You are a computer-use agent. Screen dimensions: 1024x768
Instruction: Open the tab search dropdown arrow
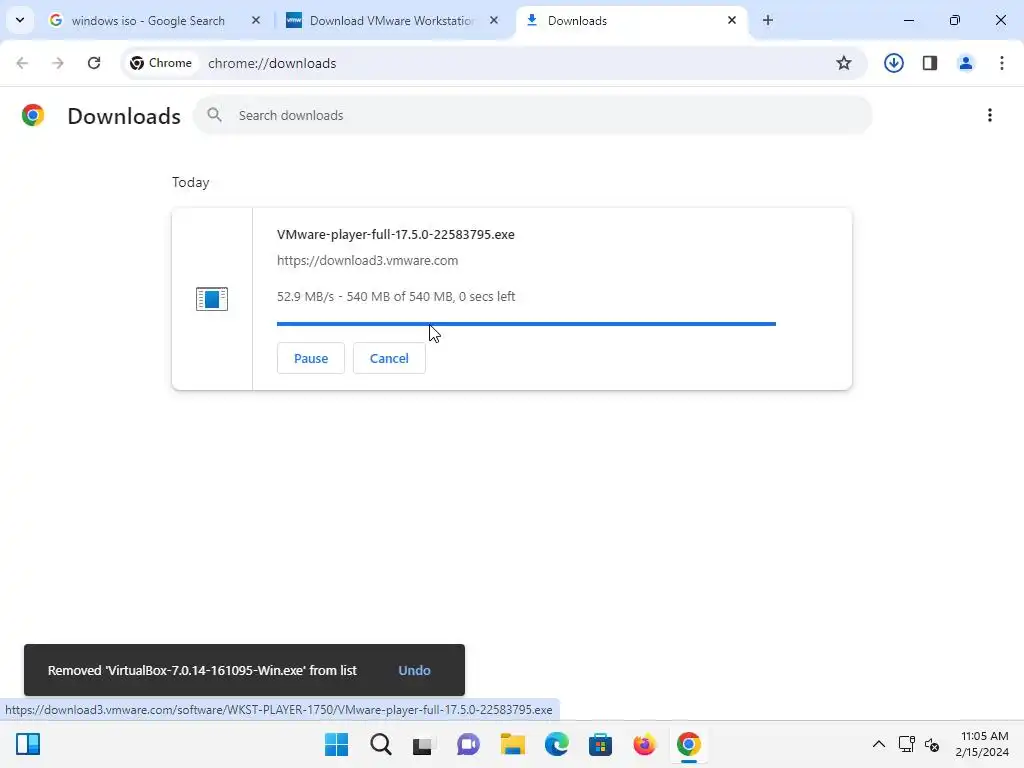20,20
